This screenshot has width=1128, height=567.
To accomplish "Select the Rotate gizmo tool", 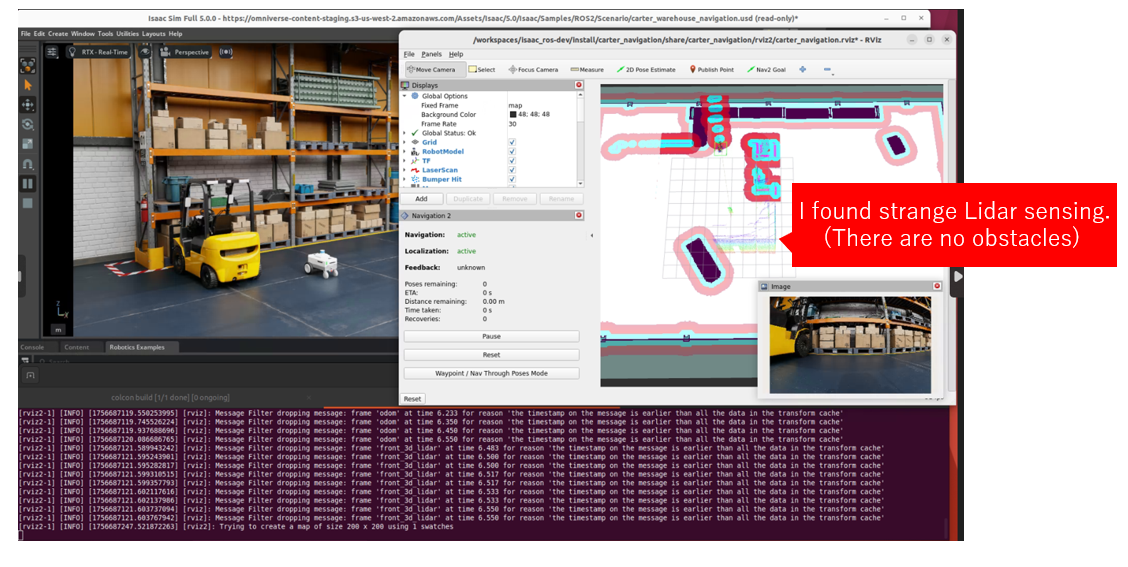I will [27, 124].
